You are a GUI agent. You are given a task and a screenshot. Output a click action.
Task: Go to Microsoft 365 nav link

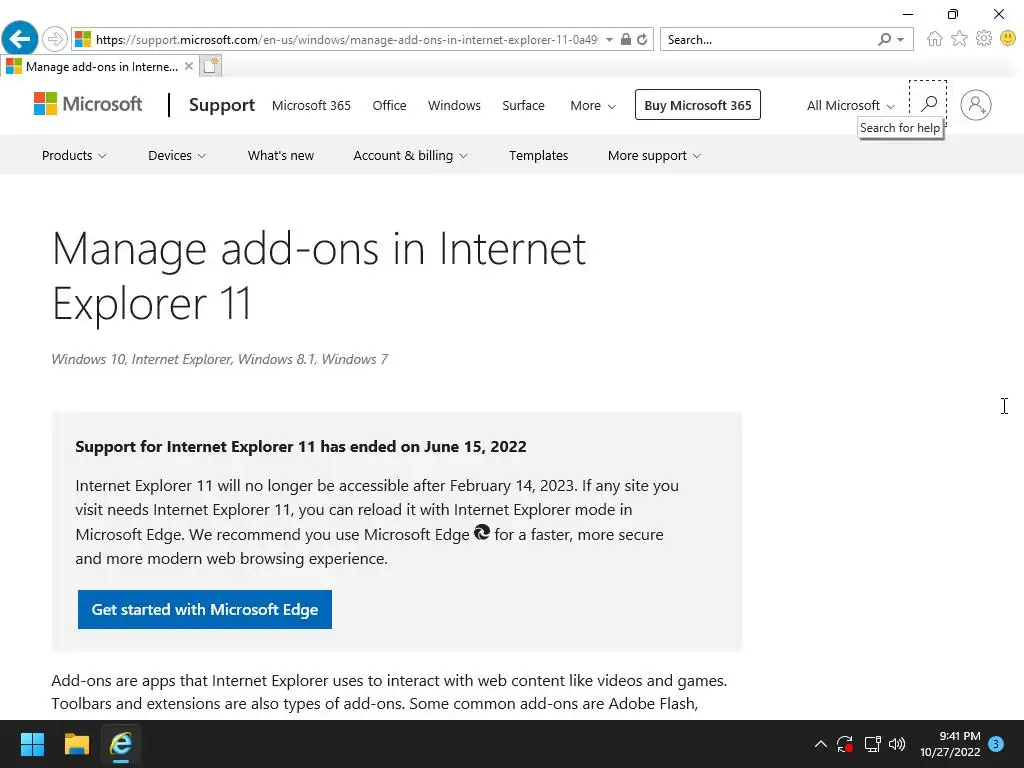[x=311, y=105]
